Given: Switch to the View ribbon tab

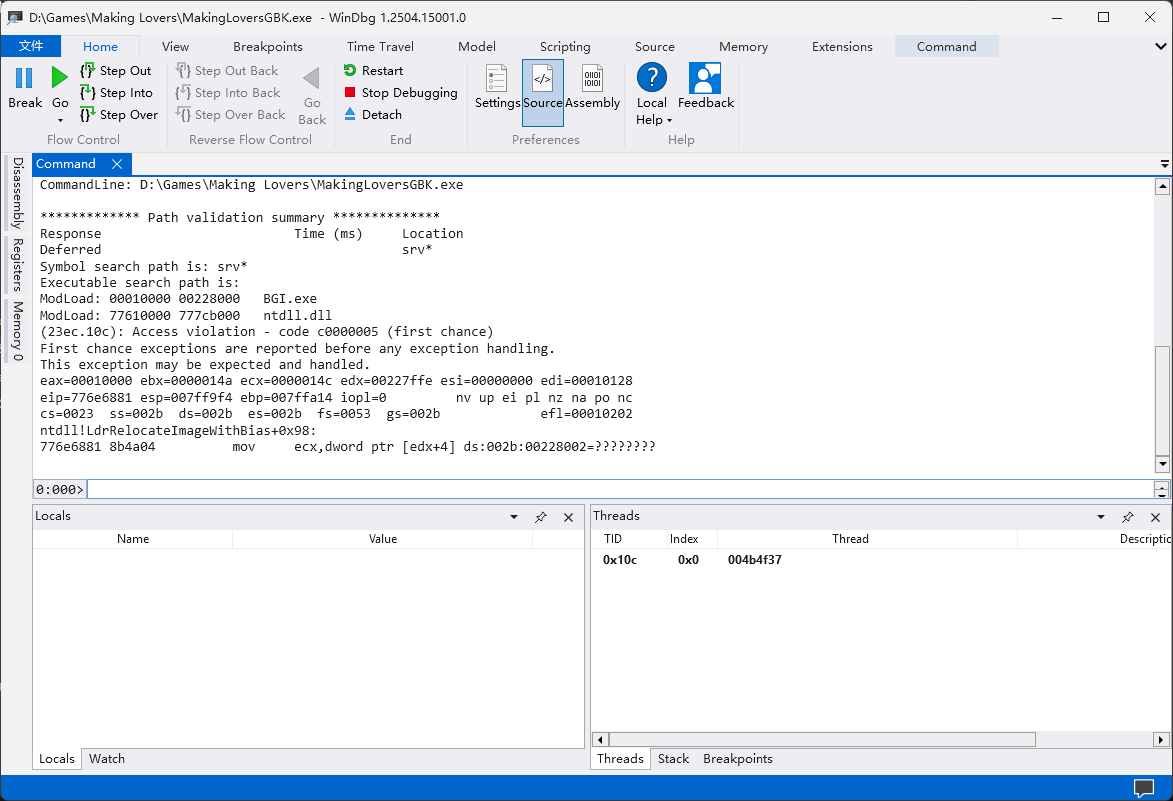Looking at the screenshot, I should coord(175,46).
